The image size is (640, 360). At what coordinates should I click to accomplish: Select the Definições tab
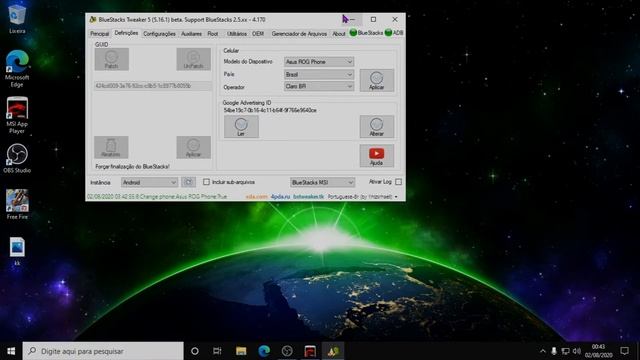point(126,33)
